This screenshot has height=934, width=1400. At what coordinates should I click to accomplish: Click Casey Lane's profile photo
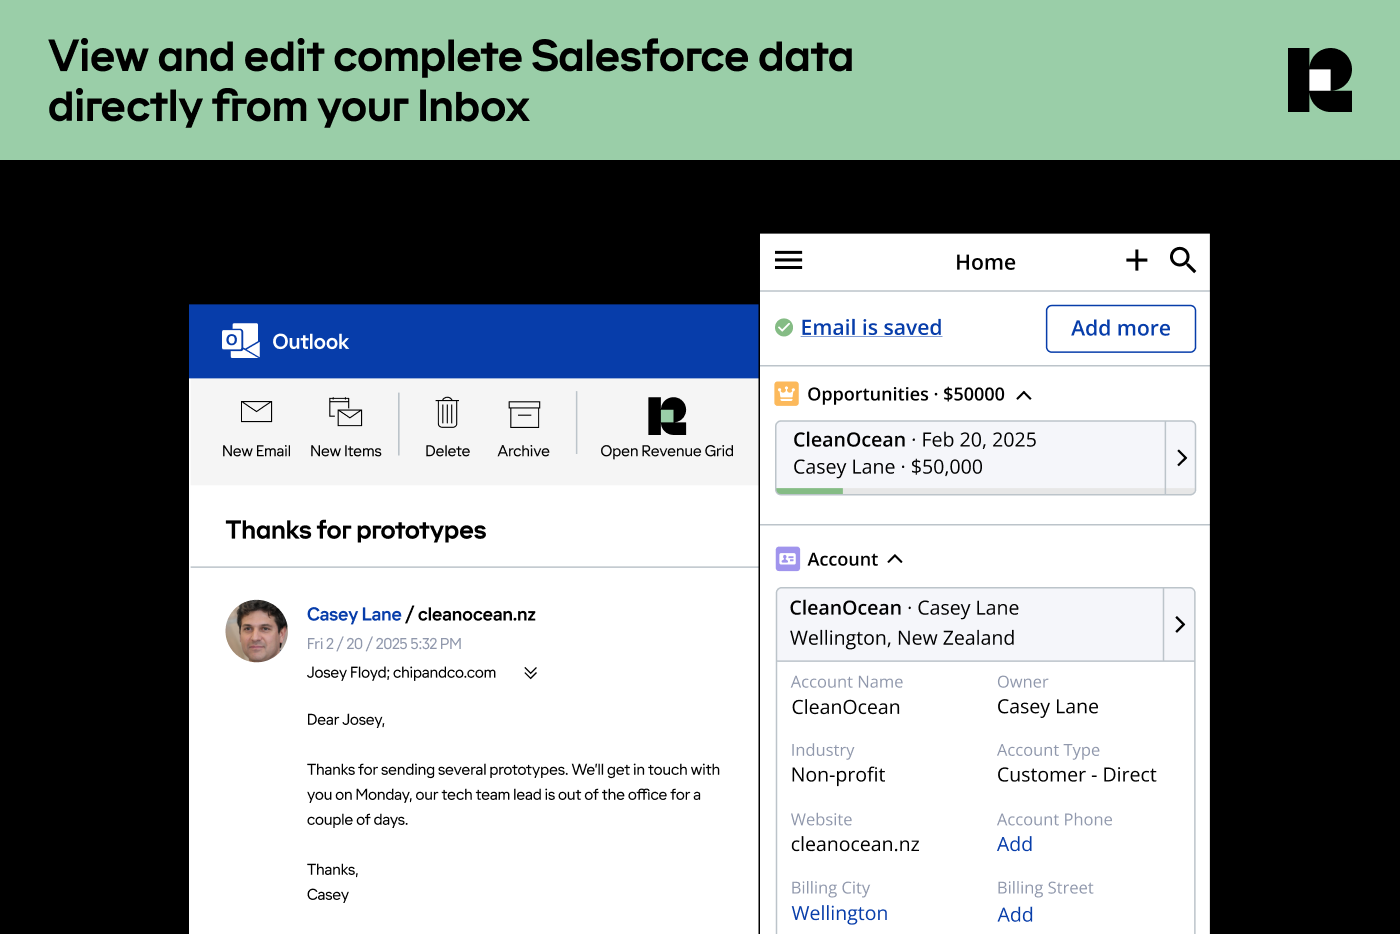coord(257,631)
